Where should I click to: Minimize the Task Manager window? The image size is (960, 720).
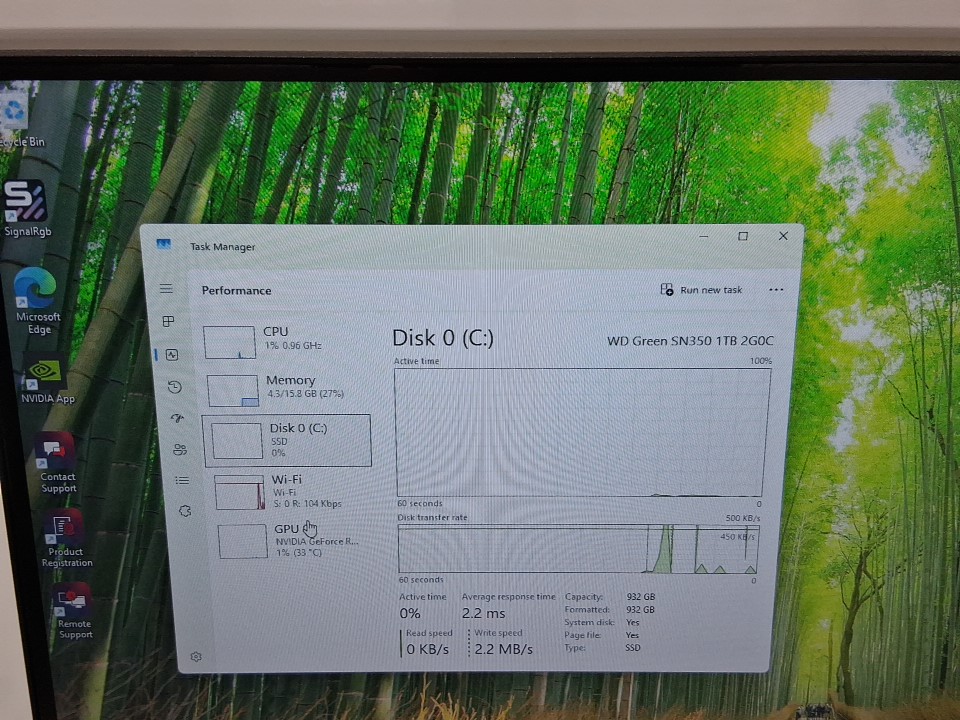pos(704,236)
